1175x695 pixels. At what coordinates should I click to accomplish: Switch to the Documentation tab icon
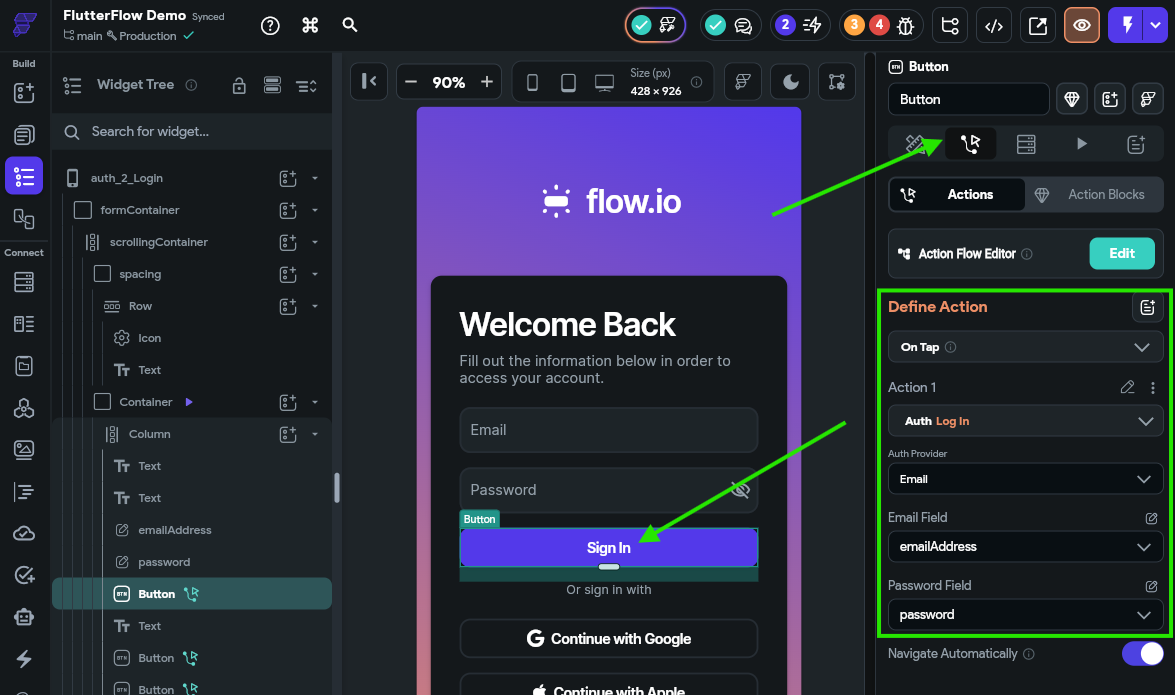click(1136, 144)
